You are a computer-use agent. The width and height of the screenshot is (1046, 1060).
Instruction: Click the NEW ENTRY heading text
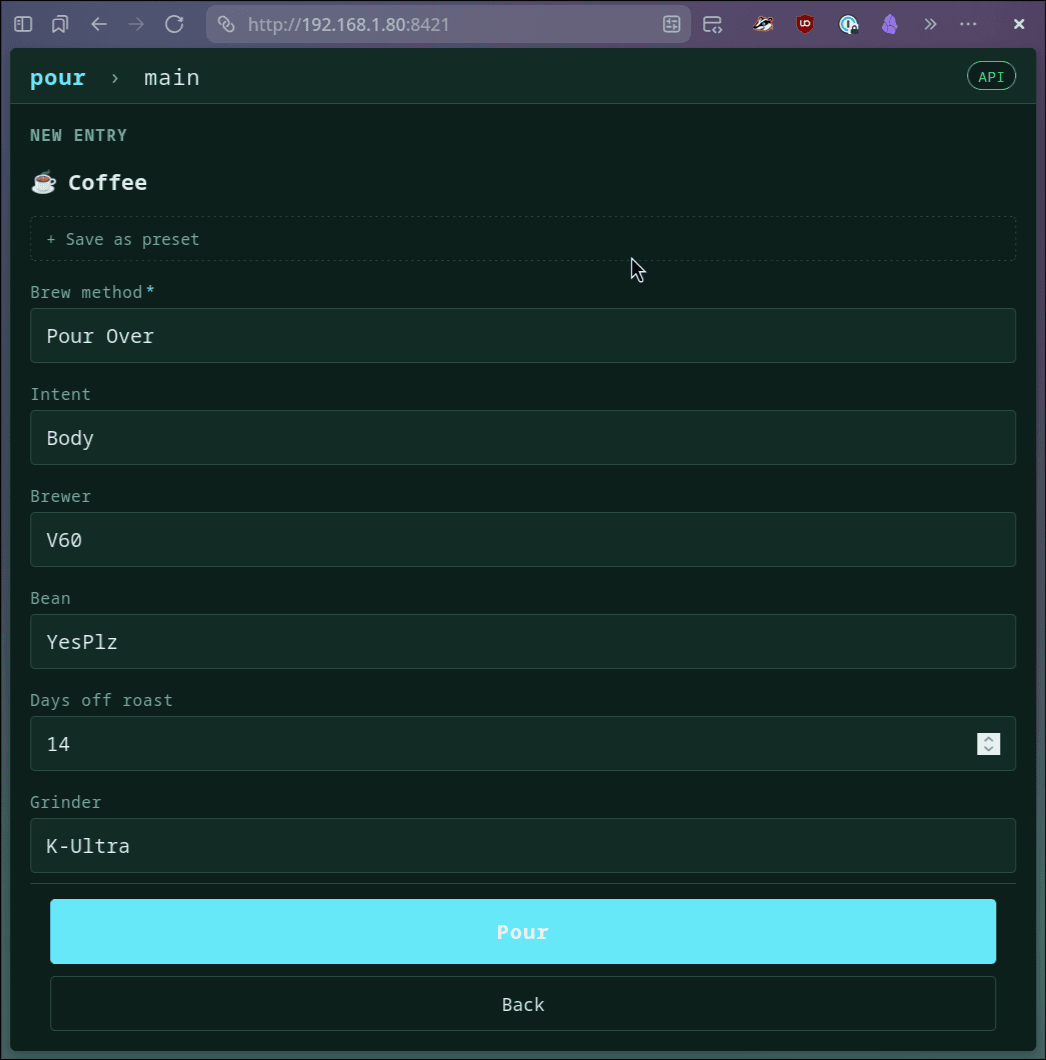pyautogui.click(x=78, y=135)
